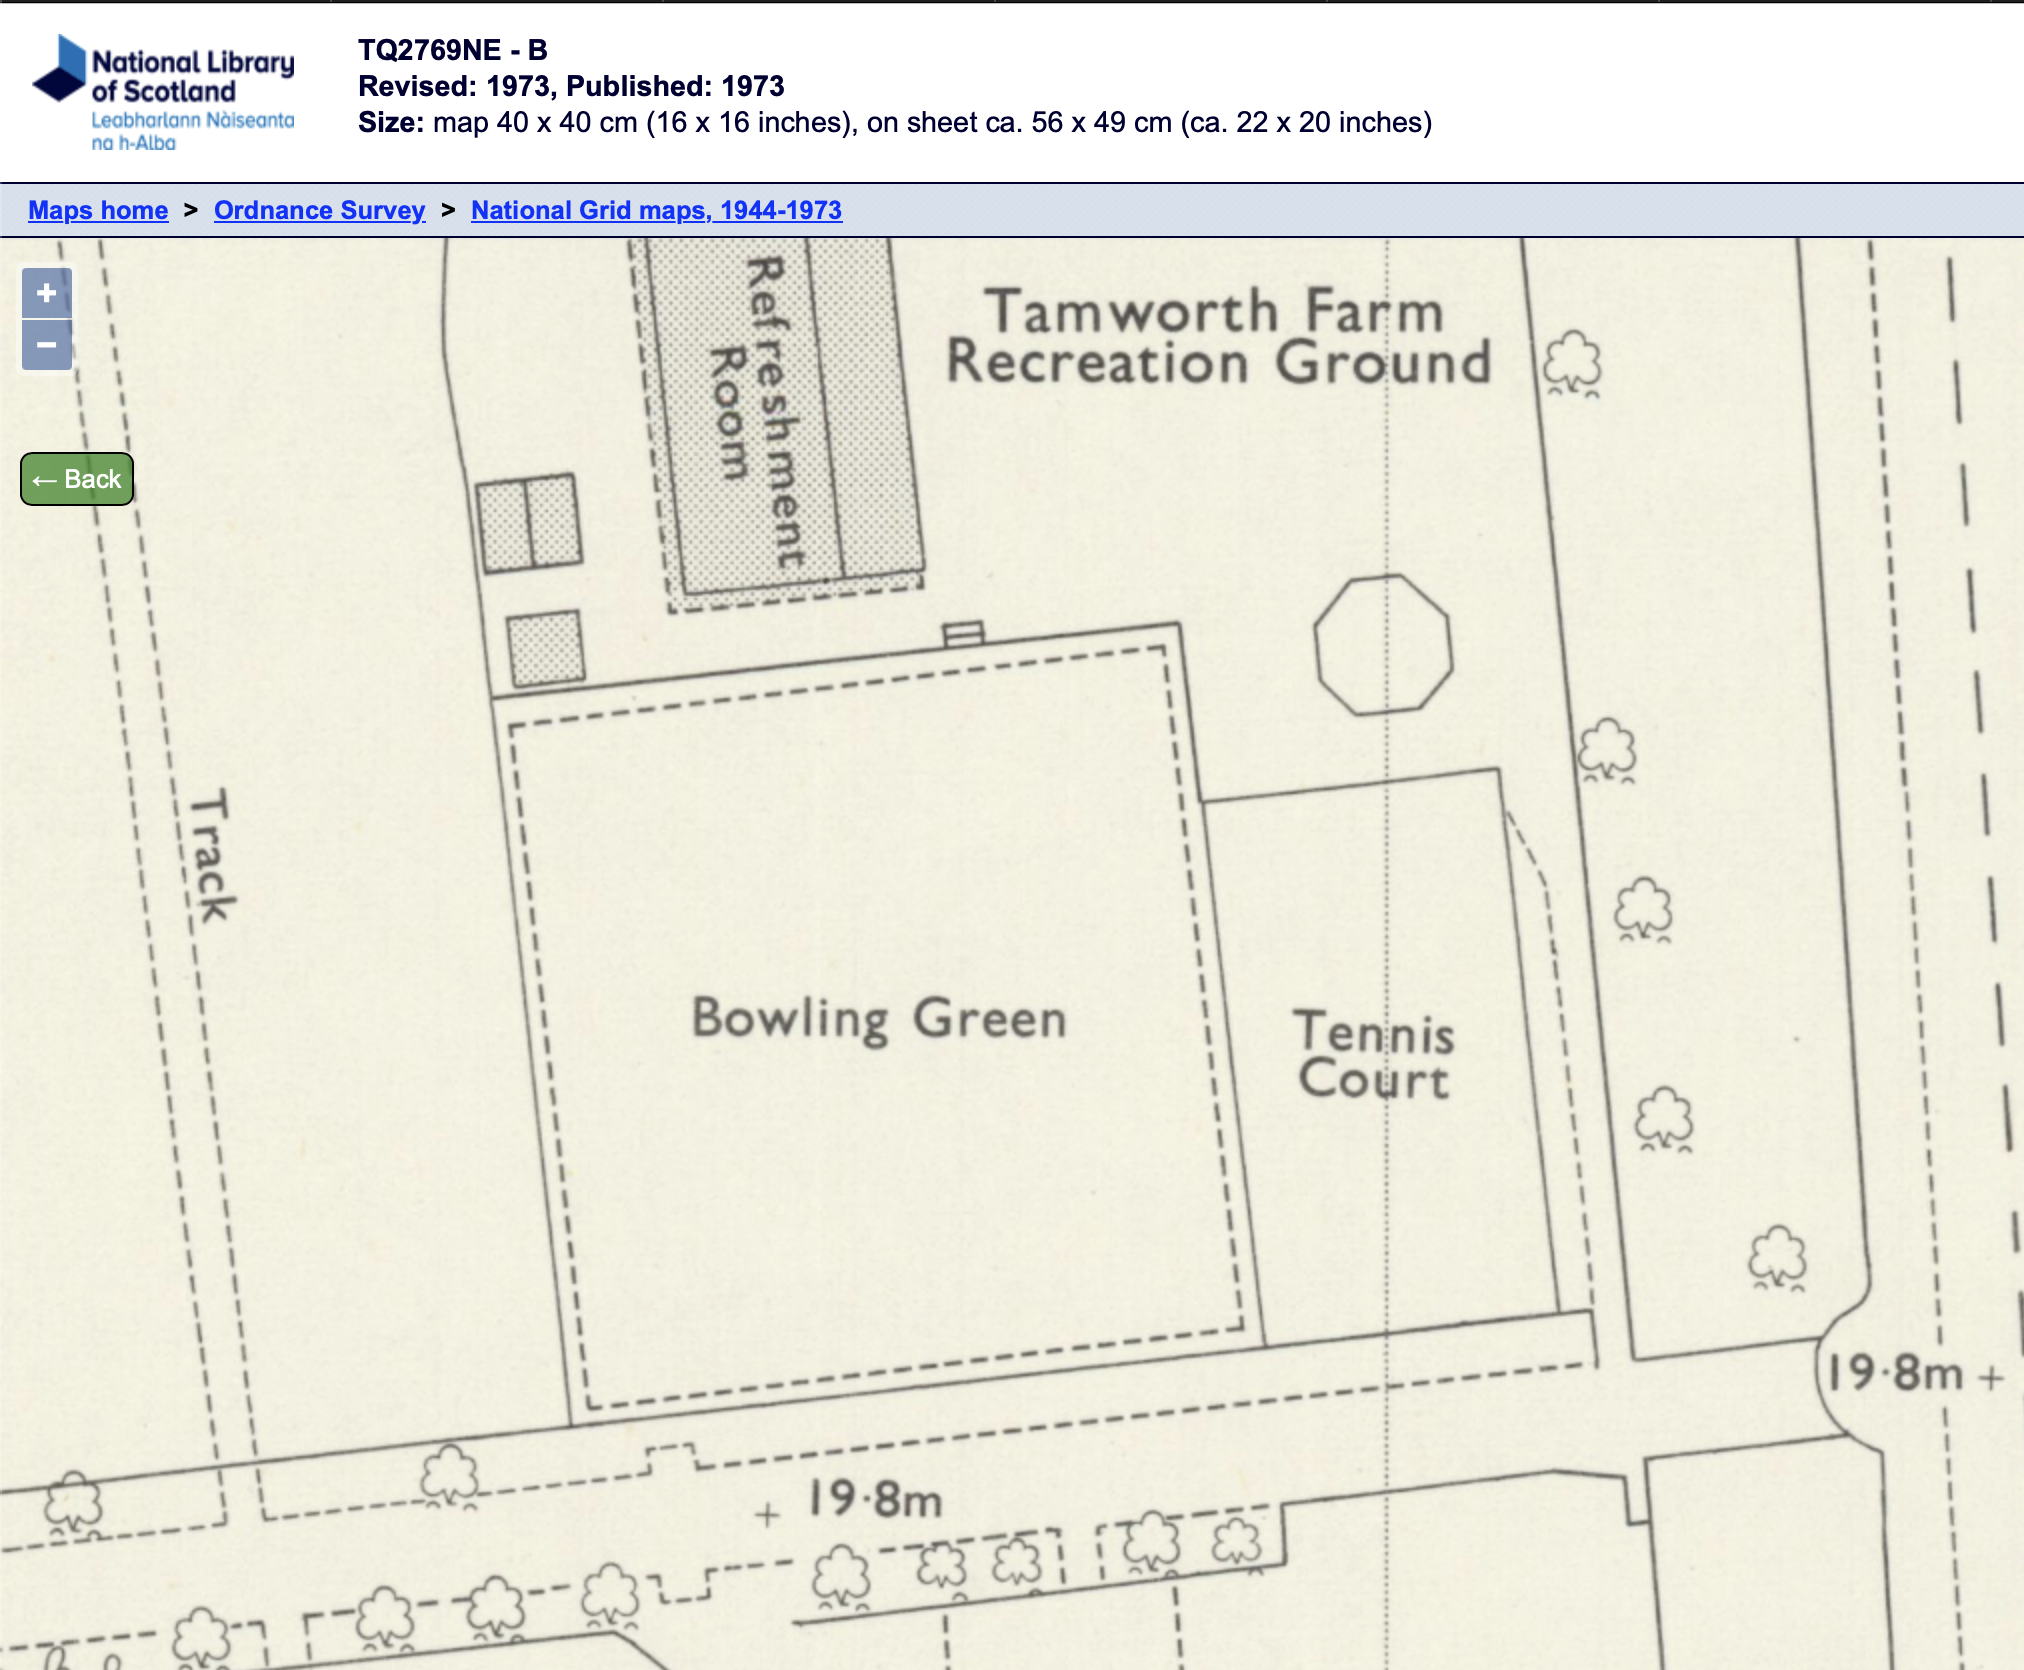Open National Grid maps, 1944-1973 link
Image resolution: width=2024 pixels, height=1670 pixels.
656,210
